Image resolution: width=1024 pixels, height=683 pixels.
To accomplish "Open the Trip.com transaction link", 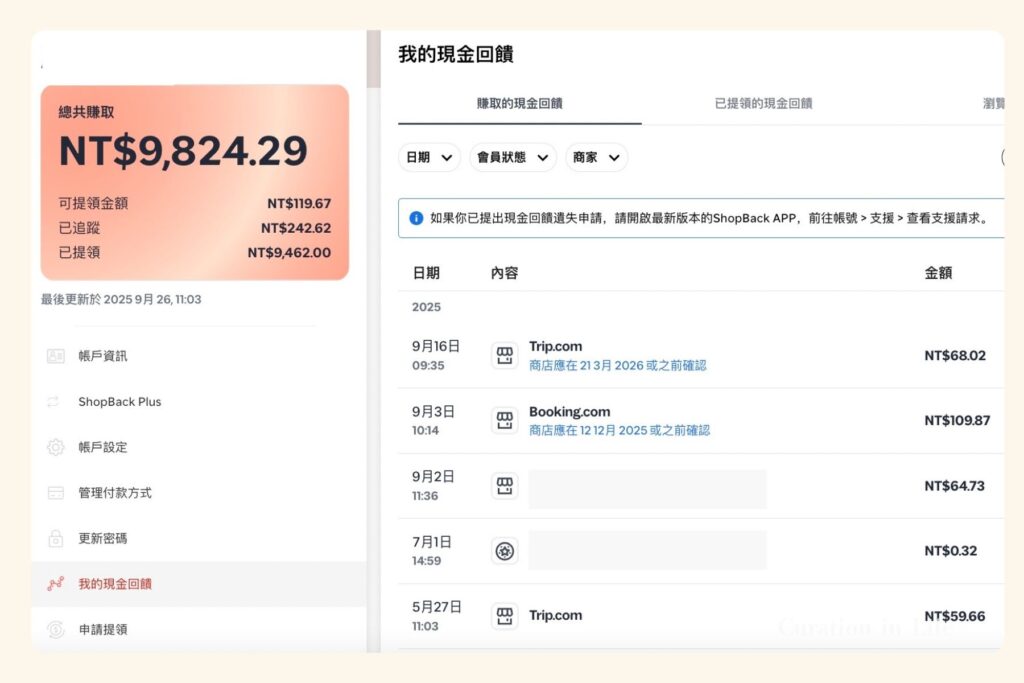I will pos(556,346).
